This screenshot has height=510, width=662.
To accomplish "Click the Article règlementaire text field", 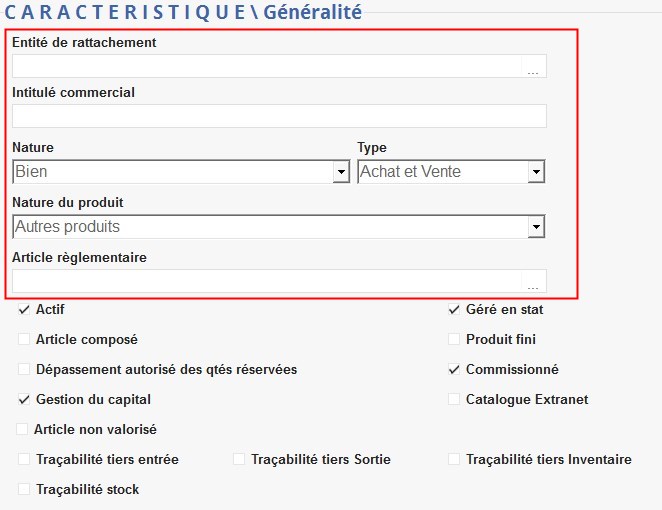I will click(x=266, y=282).
